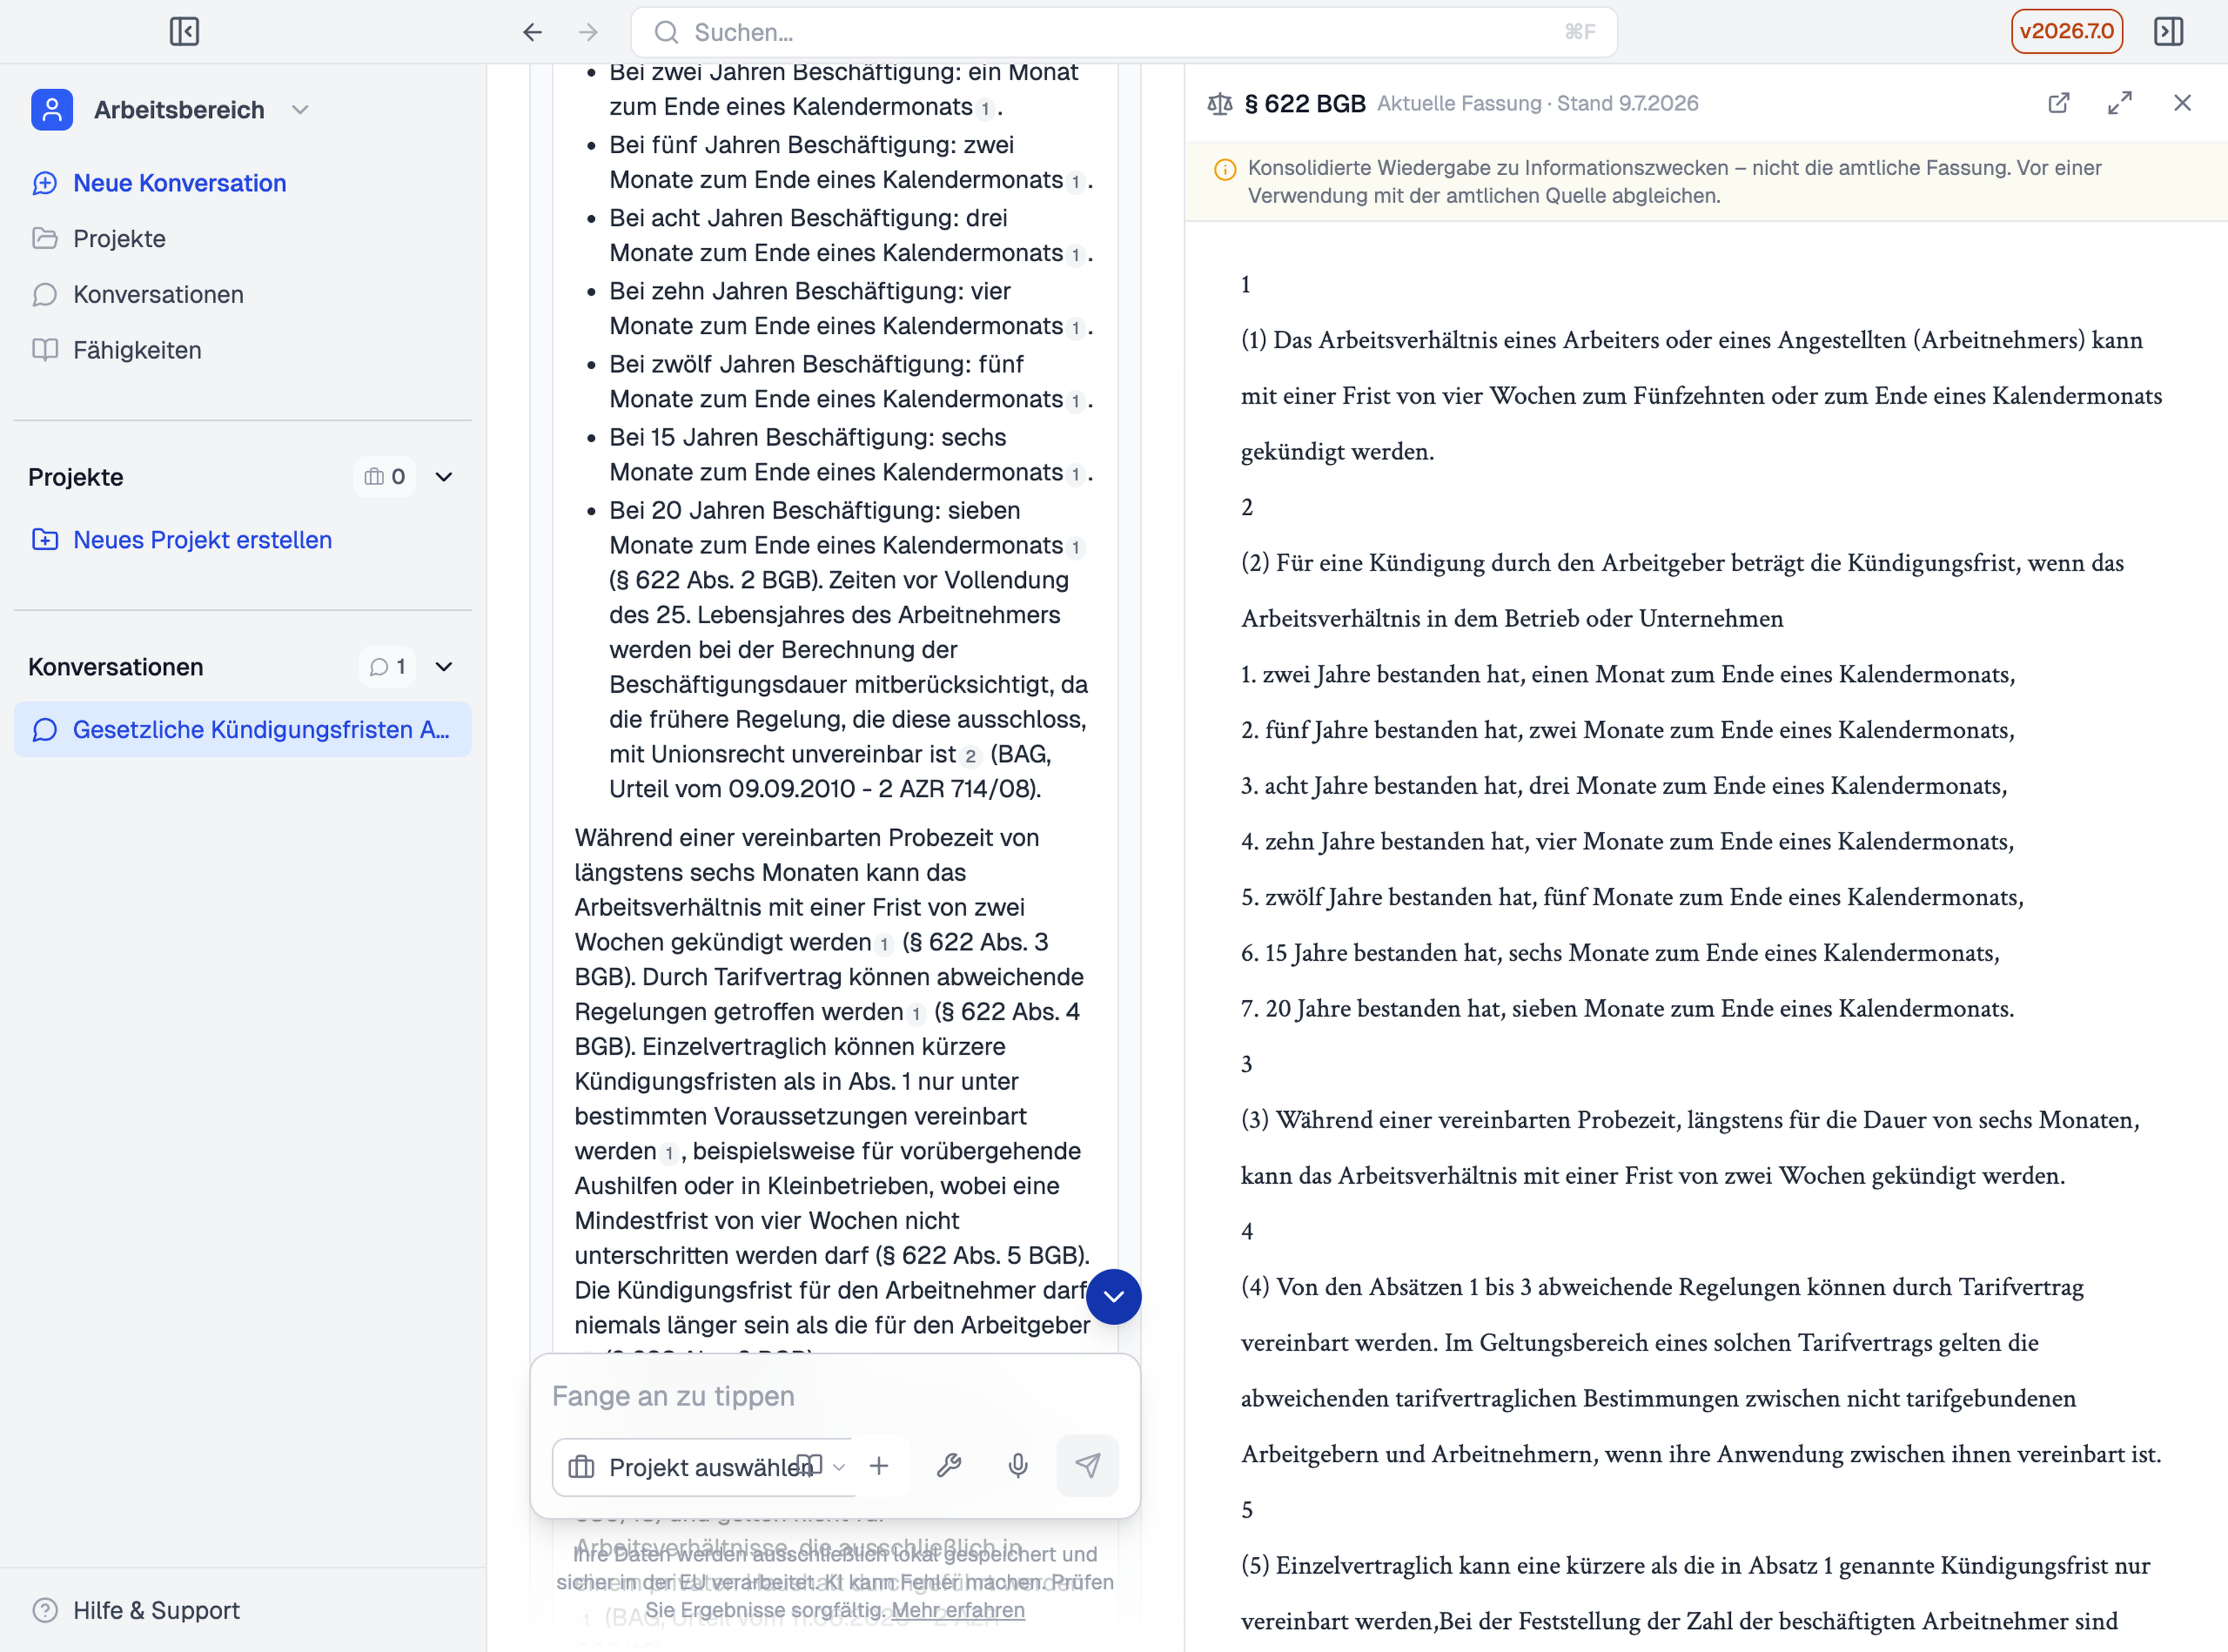Screen dimensions: 2228x1652
Task: Open § 622 BGB in external window
Action: pyautogui.click(x=2058, y=103)
